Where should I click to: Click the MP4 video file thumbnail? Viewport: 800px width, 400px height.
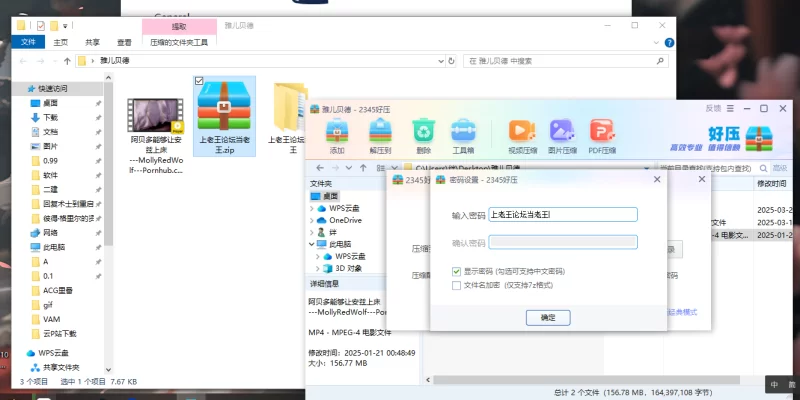155,115
